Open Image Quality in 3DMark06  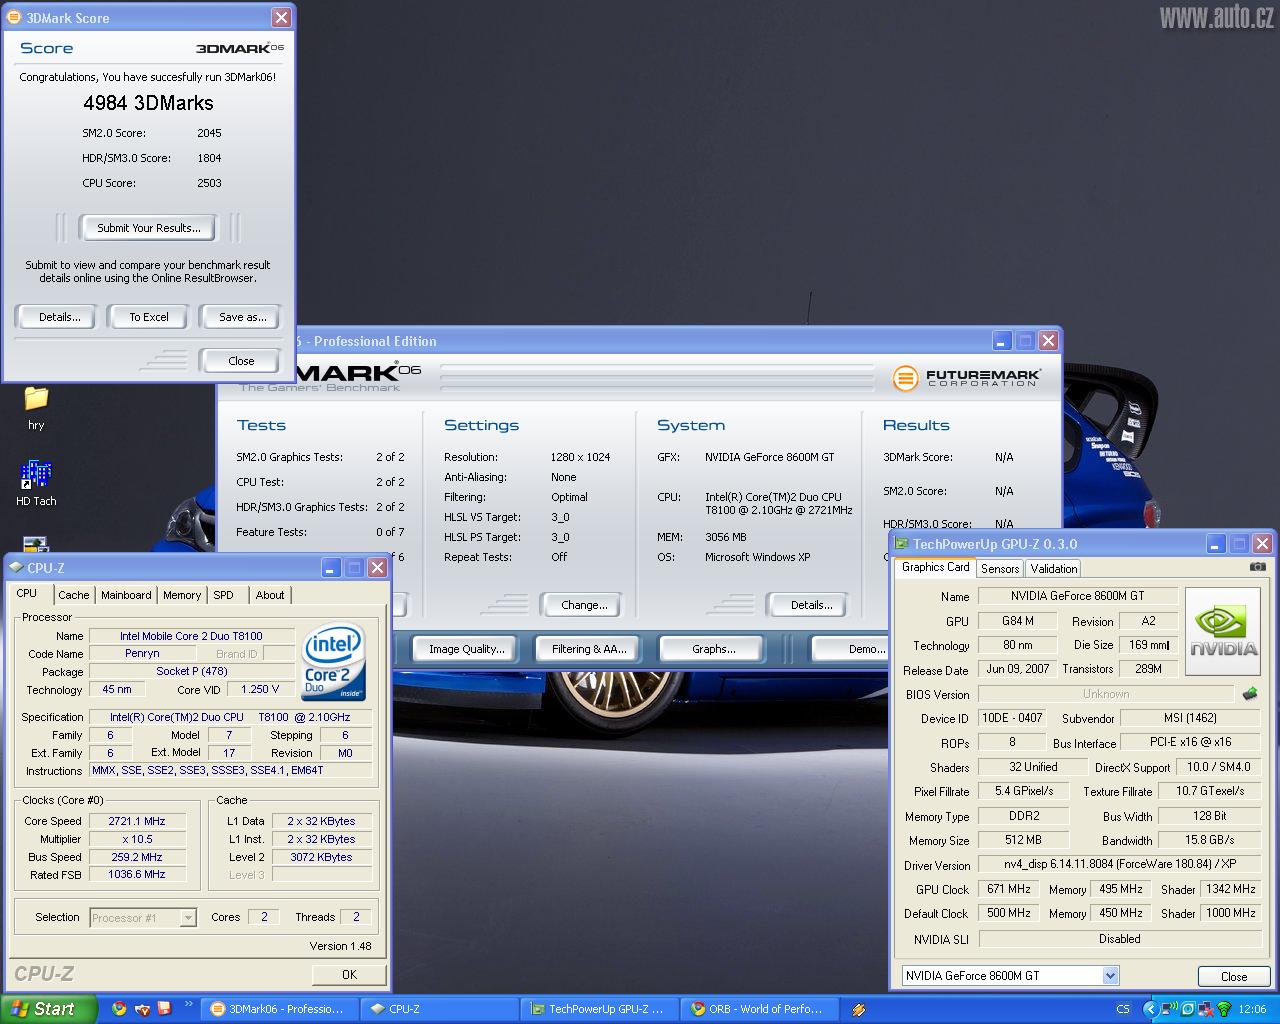(x=467, y=649)
